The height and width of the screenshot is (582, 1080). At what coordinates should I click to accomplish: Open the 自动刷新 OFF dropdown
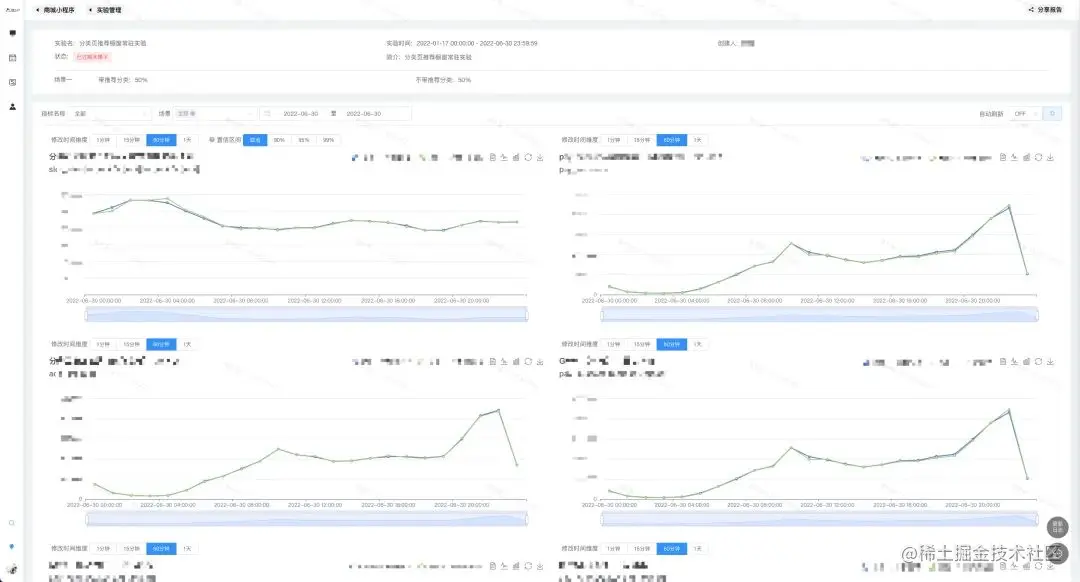[1024, 114]
